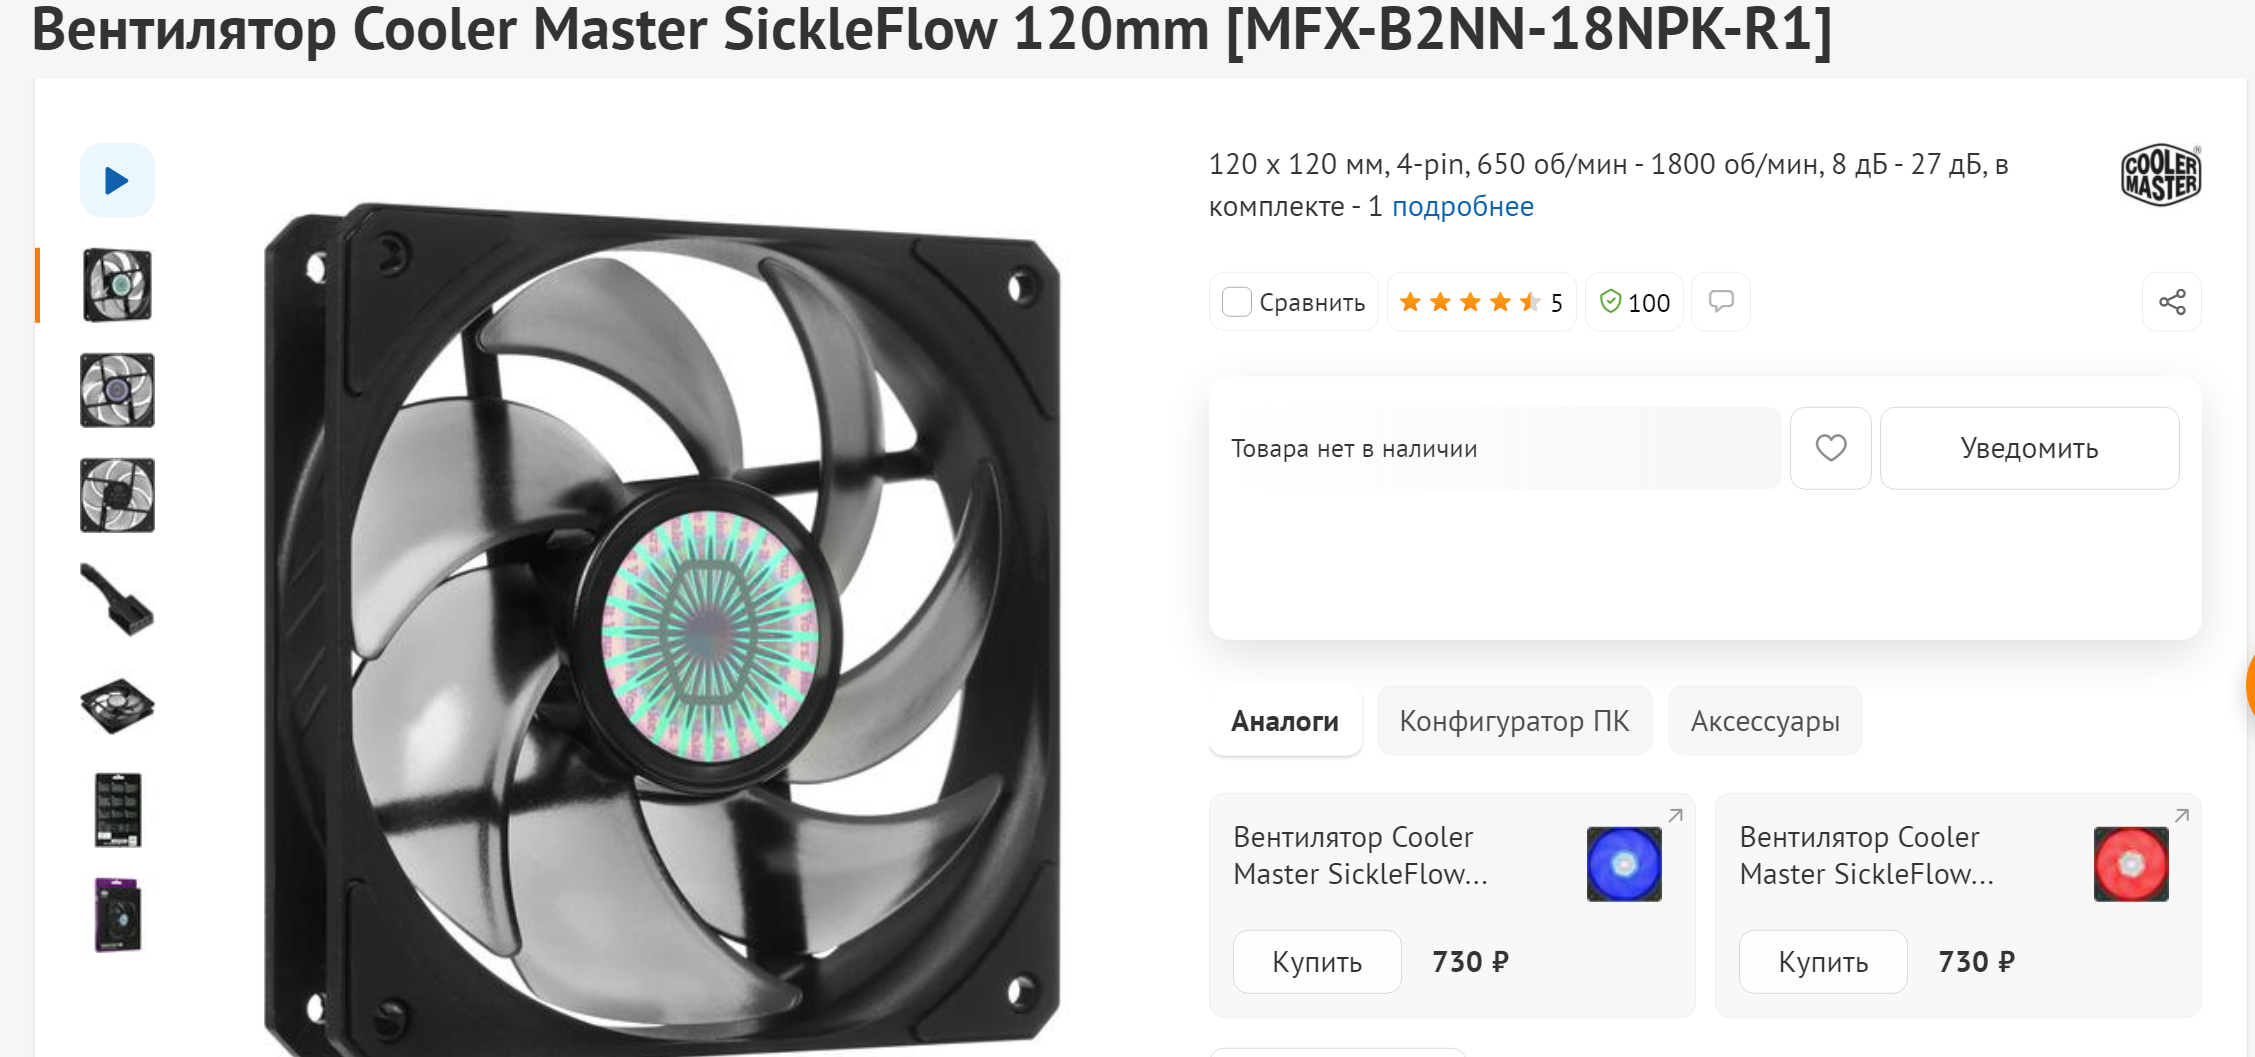
Task: Click the Cooler Master brand logo
Action: point(2160,175)
